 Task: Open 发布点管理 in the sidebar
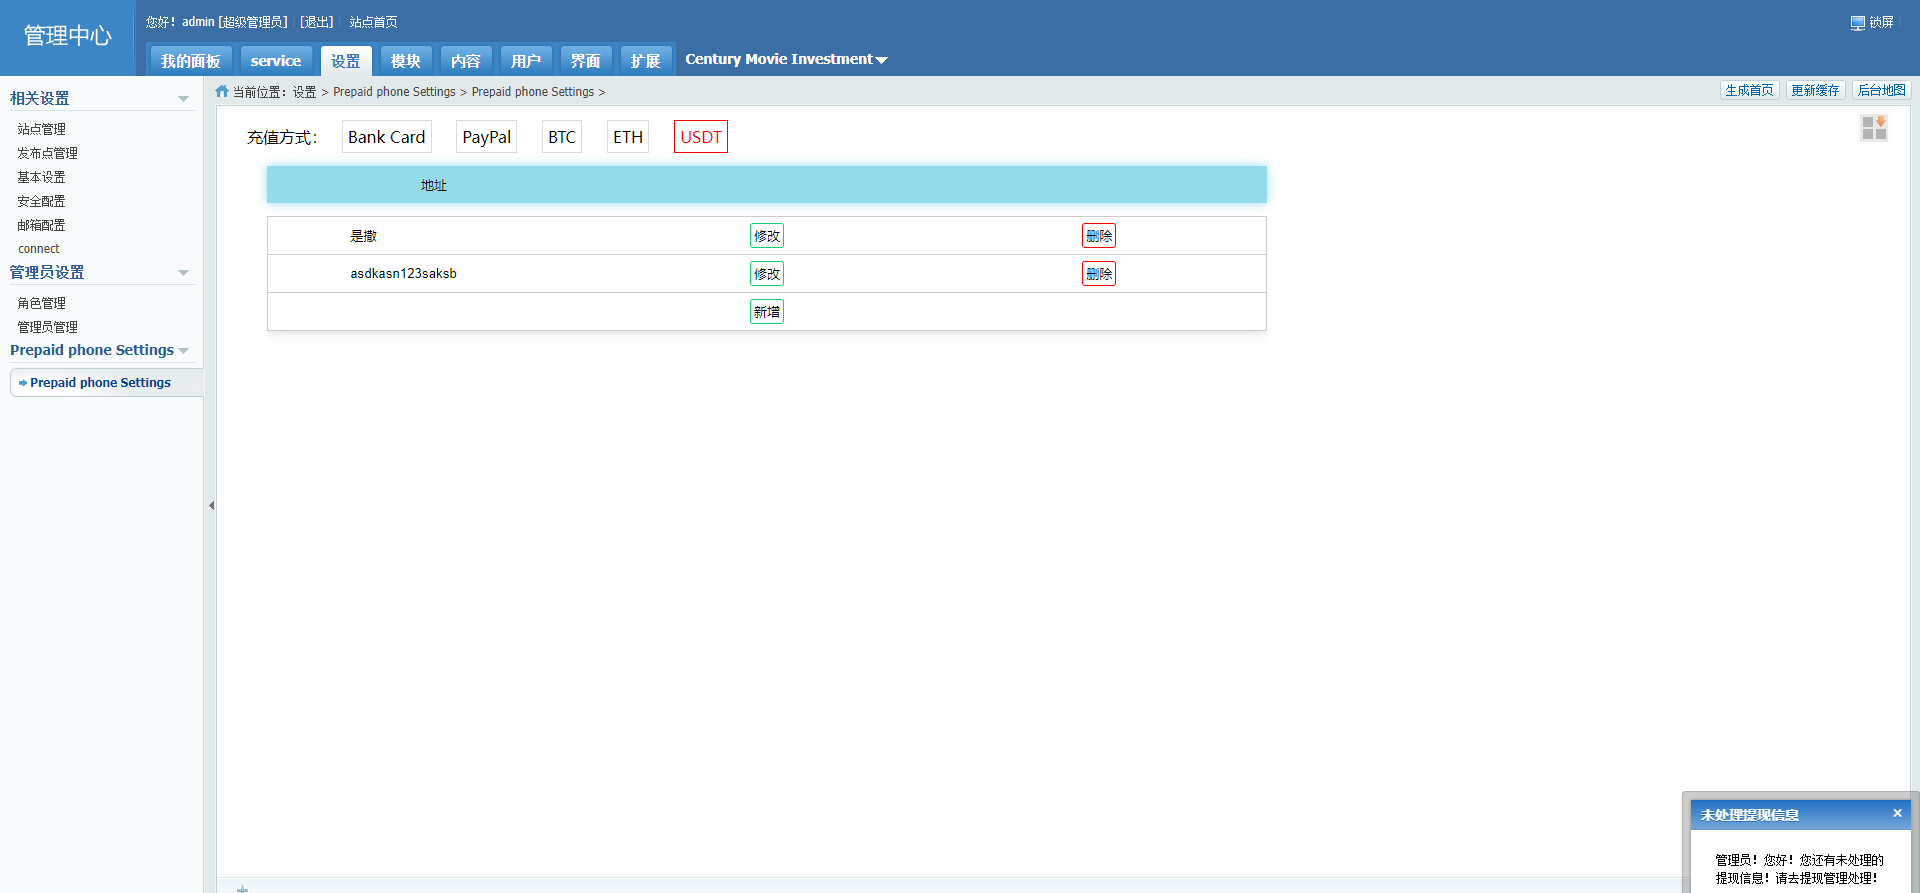tap(48, 153)
